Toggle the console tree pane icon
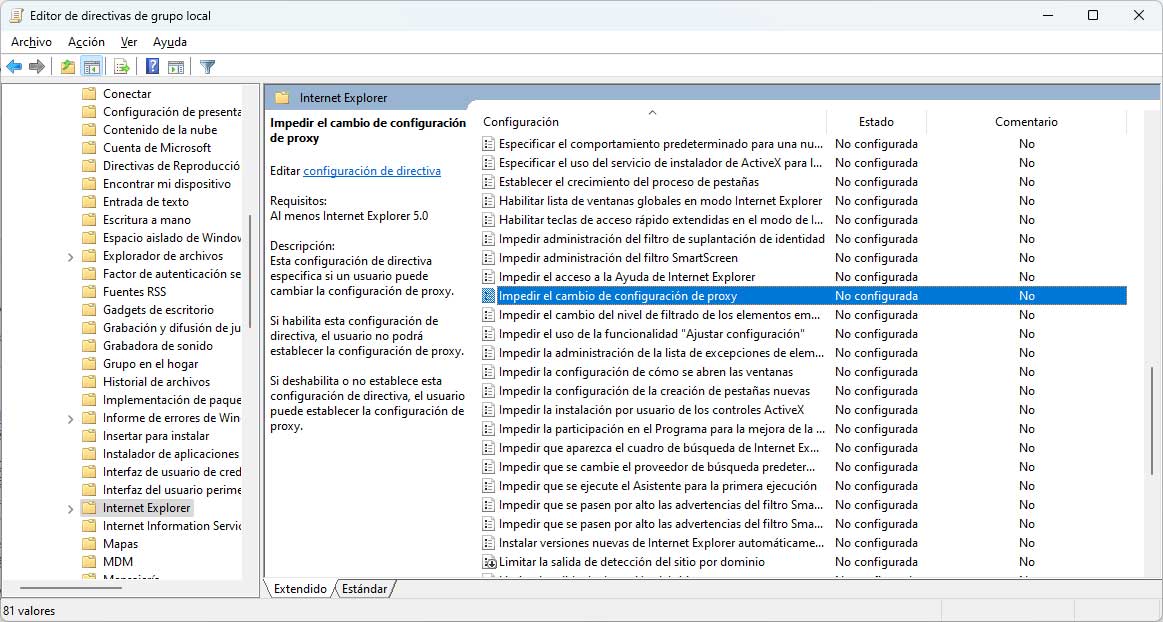Screen dimensions: 1163x622 [91, 67]
